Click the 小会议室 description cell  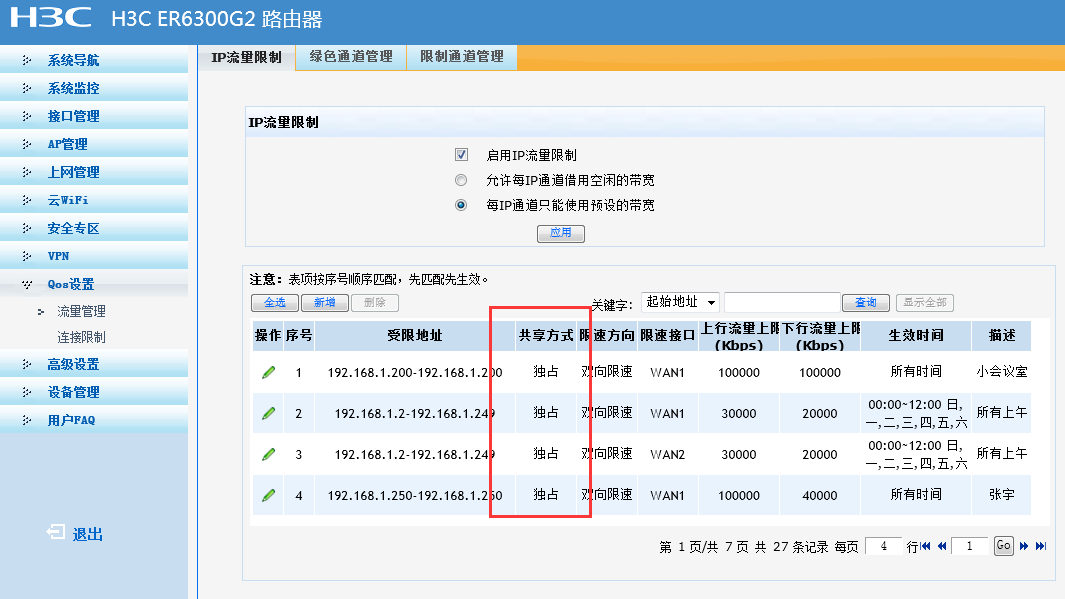1002,371
